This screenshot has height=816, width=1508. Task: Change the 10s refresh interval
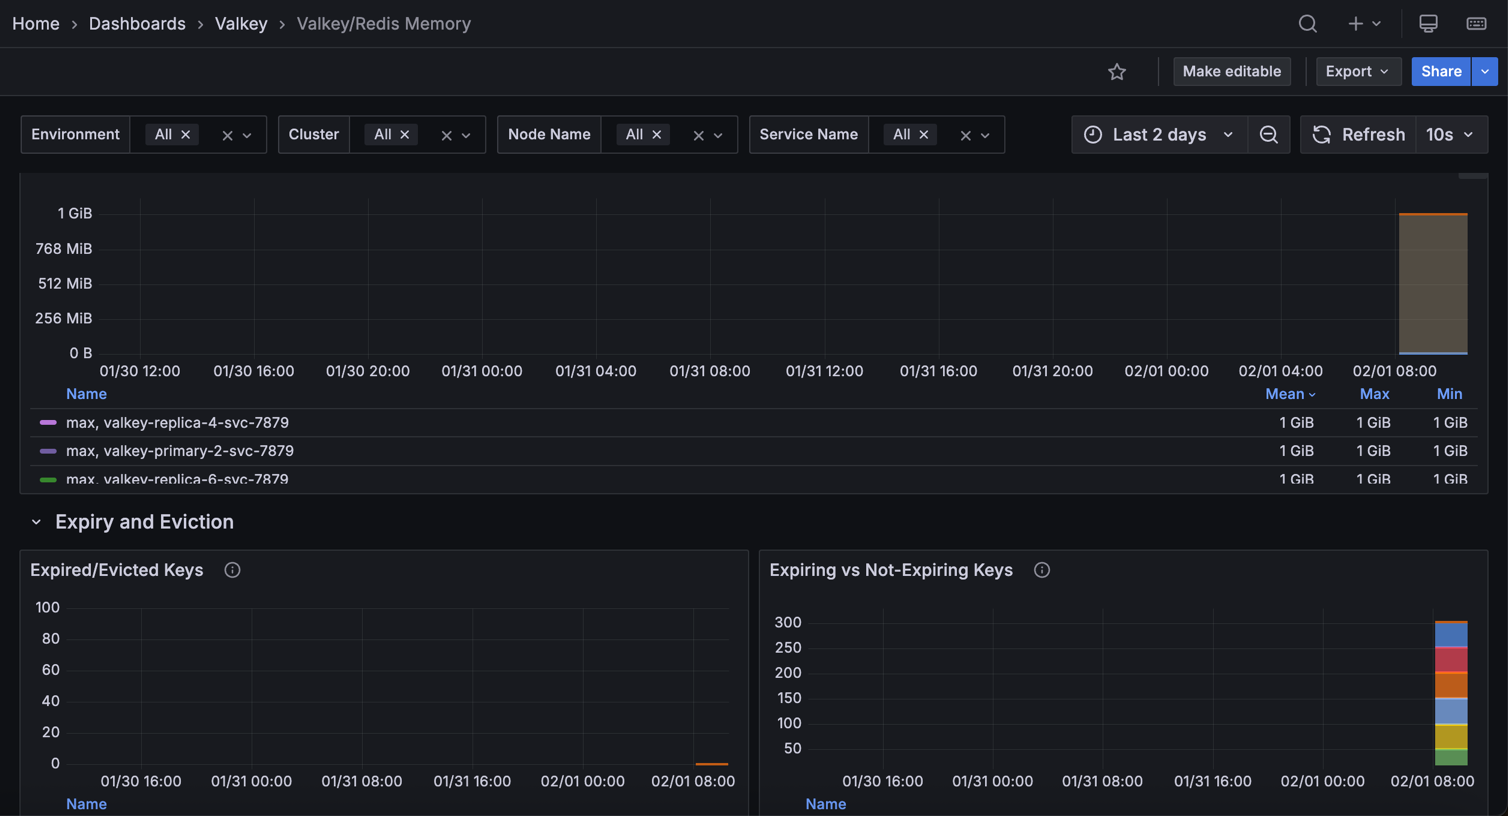tap(1451, 134)
